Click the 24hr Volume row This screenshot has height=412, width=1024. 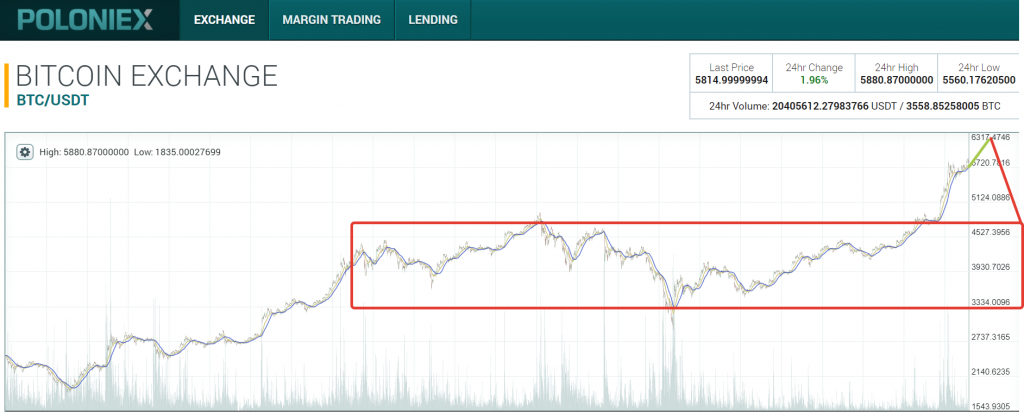click(856, 105)
